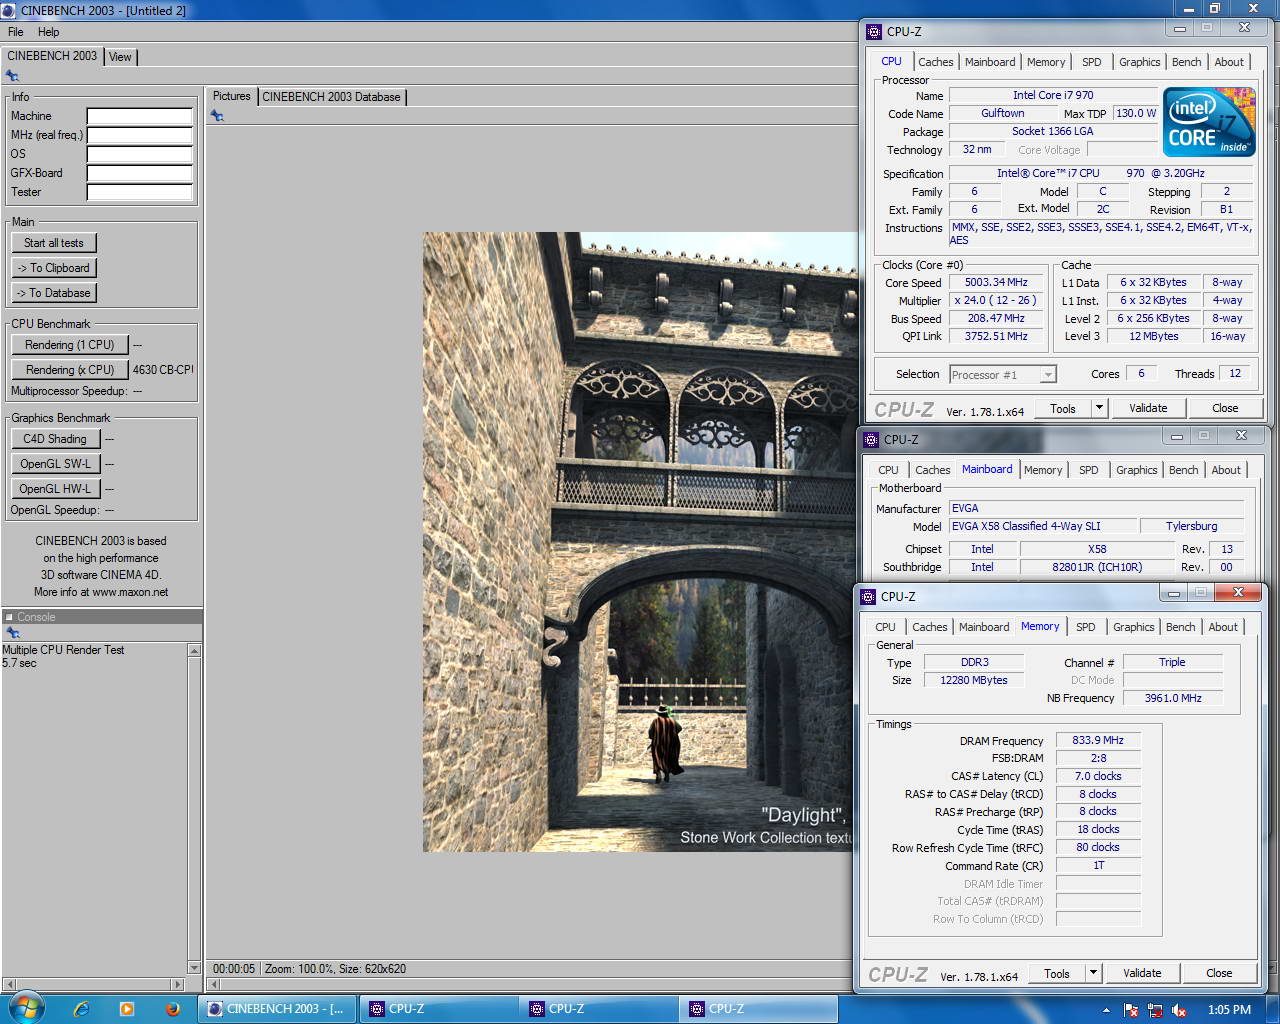Open the Bench tab in the CPU-tab CPU-Z window
Viewport: 1280px width, 1024px height.
[x=1186, y=62]
